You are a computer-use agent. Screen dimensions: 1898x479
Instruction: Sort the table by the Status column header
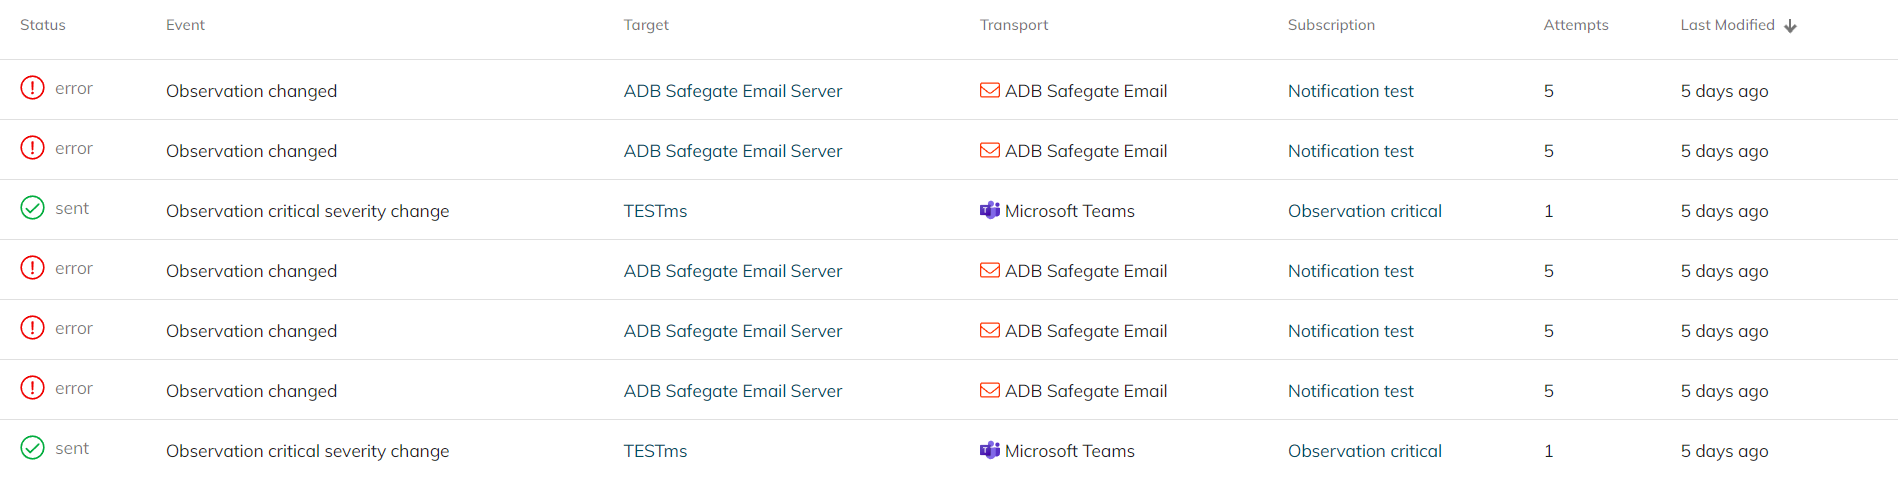click(43, 25)
